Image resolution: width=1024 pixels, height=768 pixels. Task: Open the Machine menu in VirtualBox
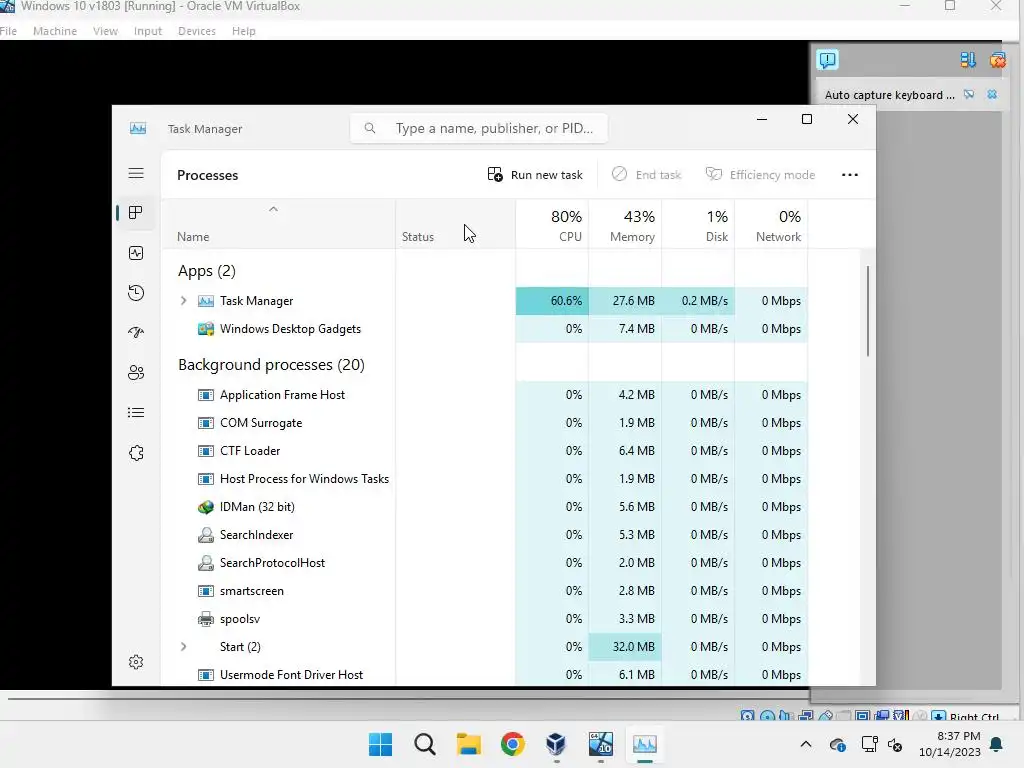(55, 31)
